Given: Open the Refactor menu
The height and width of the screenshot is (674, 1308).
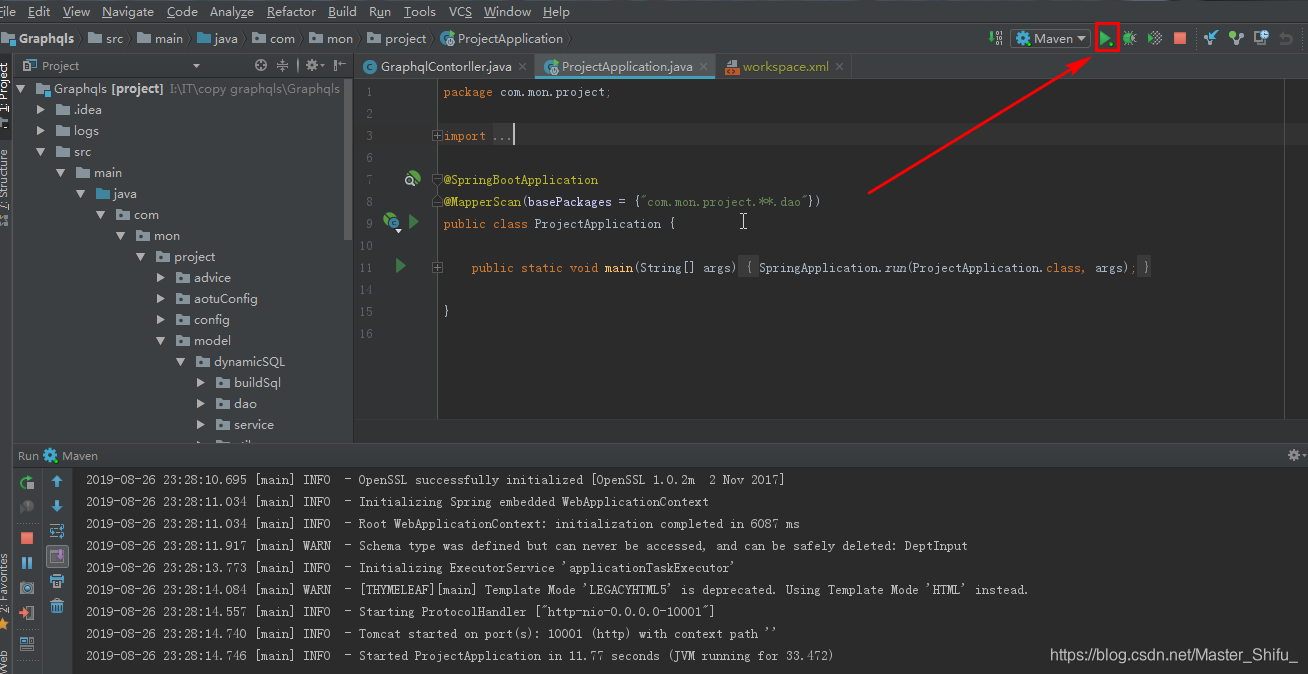Looking at the screenshot, I should (291, 11).
